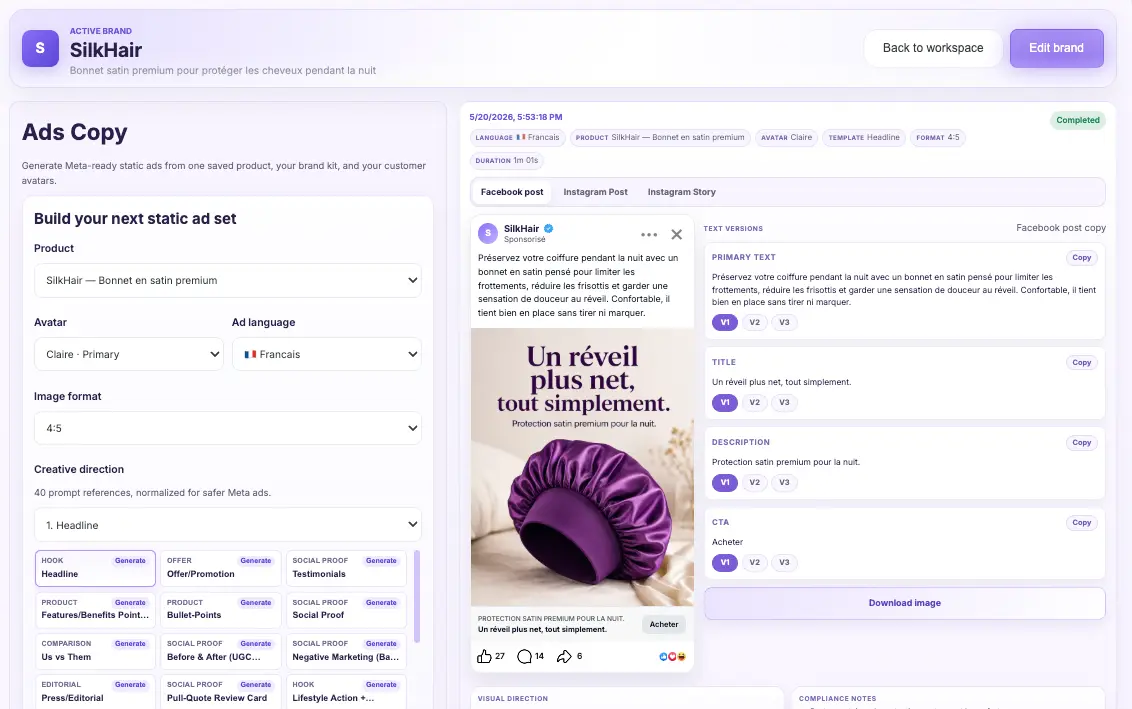Select V2 for Primary Text

pyautogui.click(x=754, y=322)
